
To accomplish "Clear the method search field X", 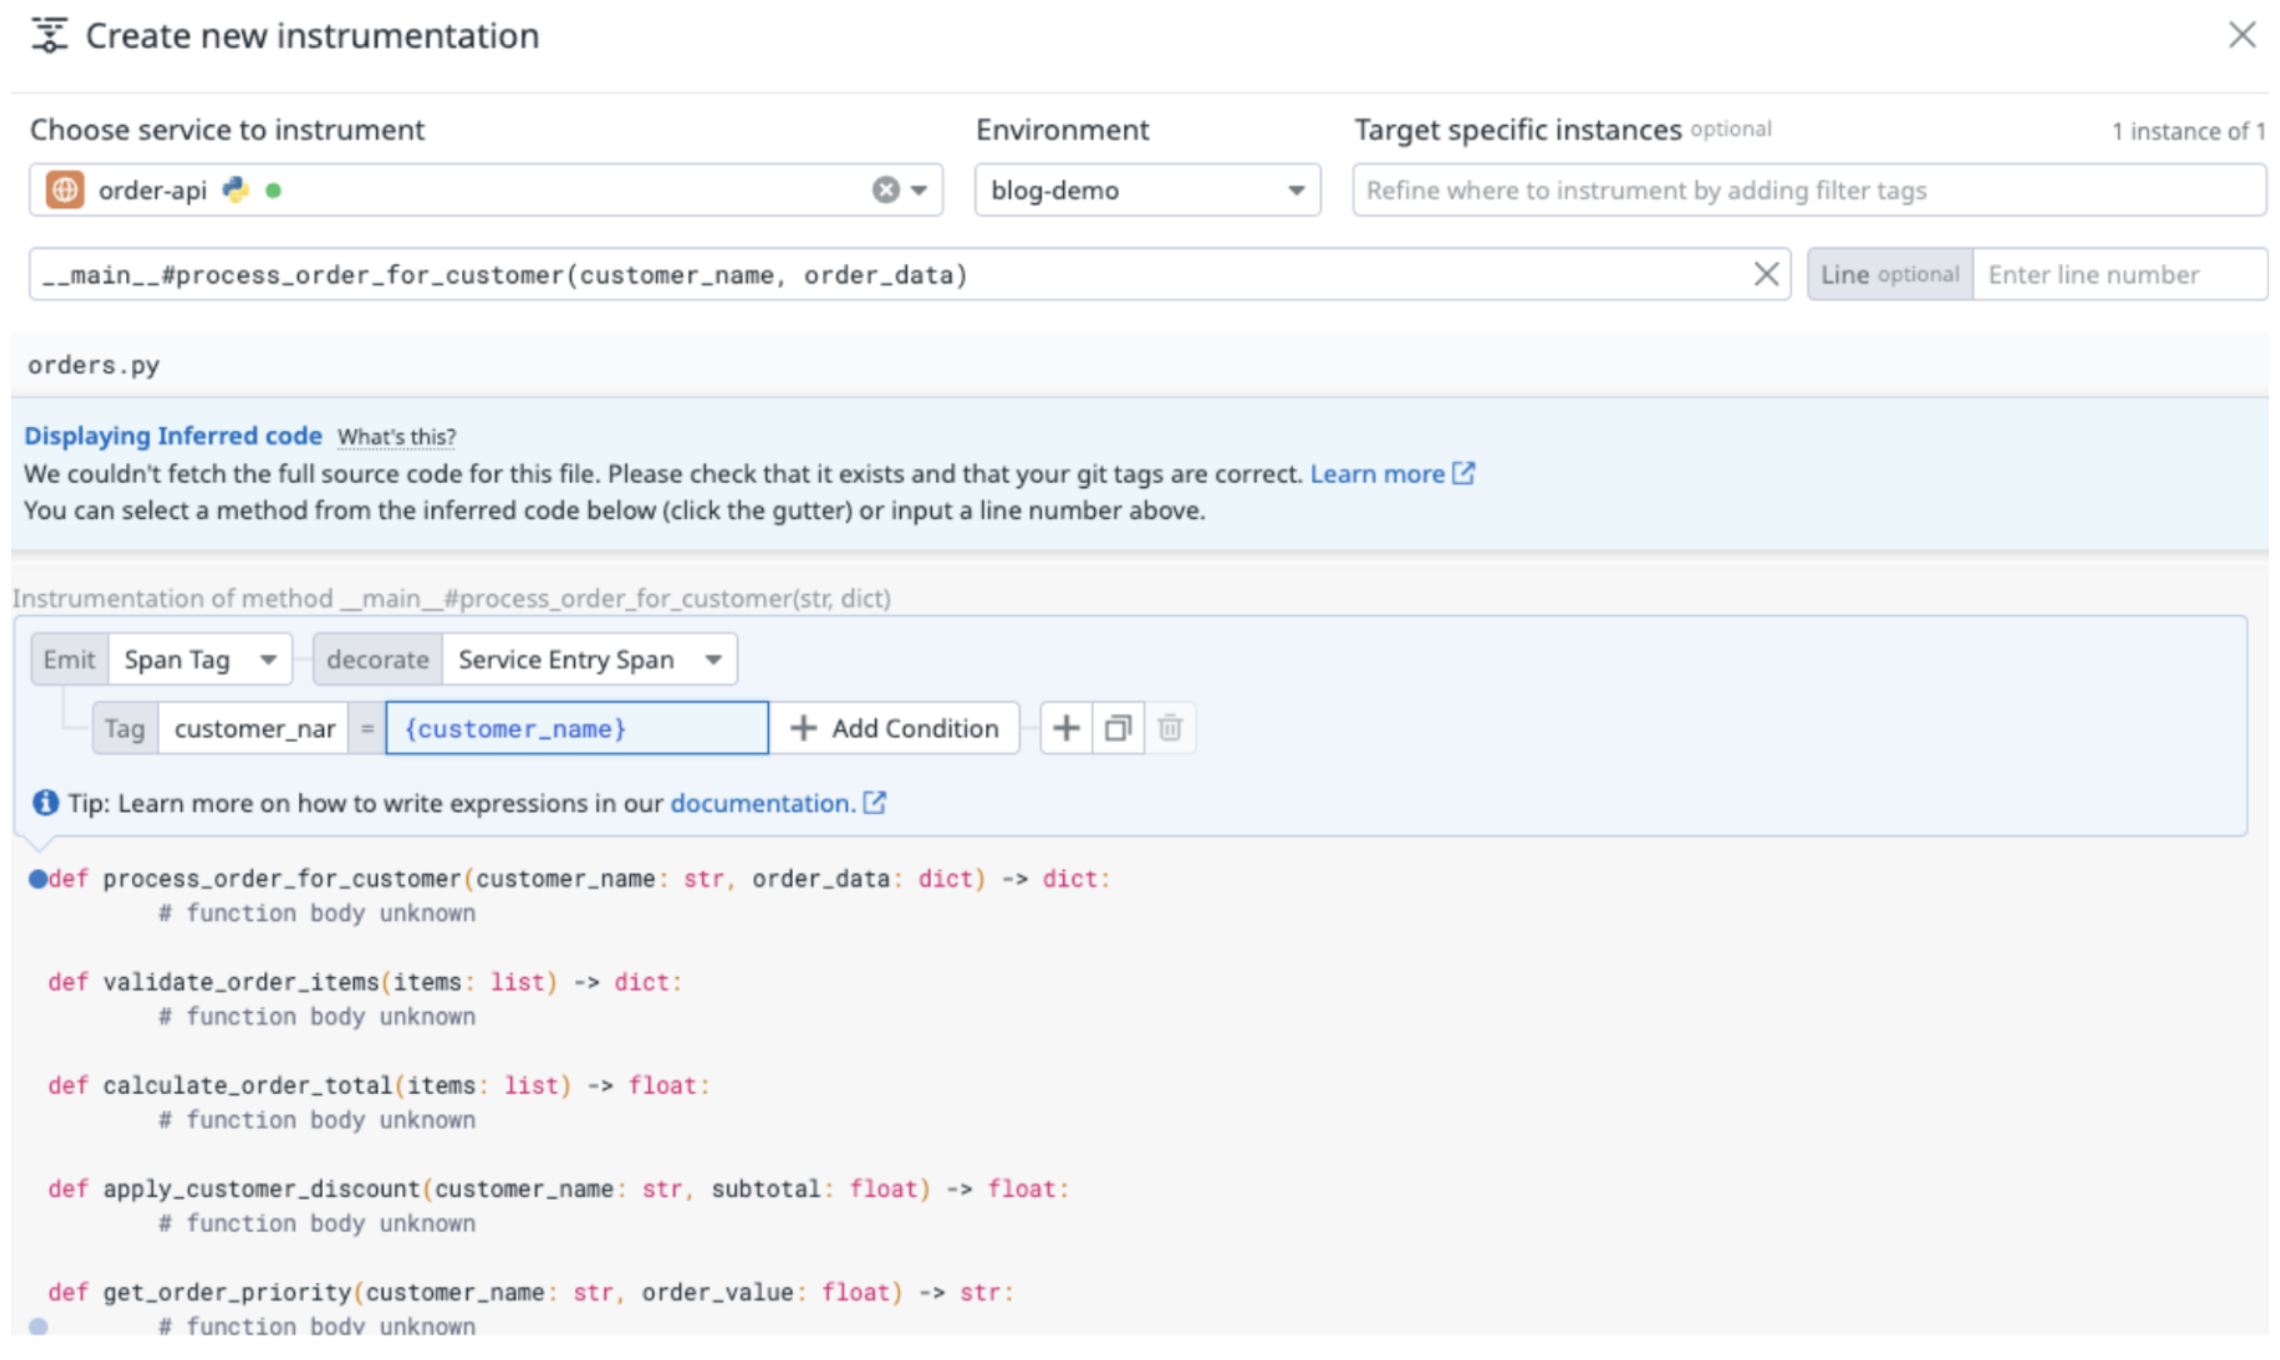I will (x=1765, y=274).
